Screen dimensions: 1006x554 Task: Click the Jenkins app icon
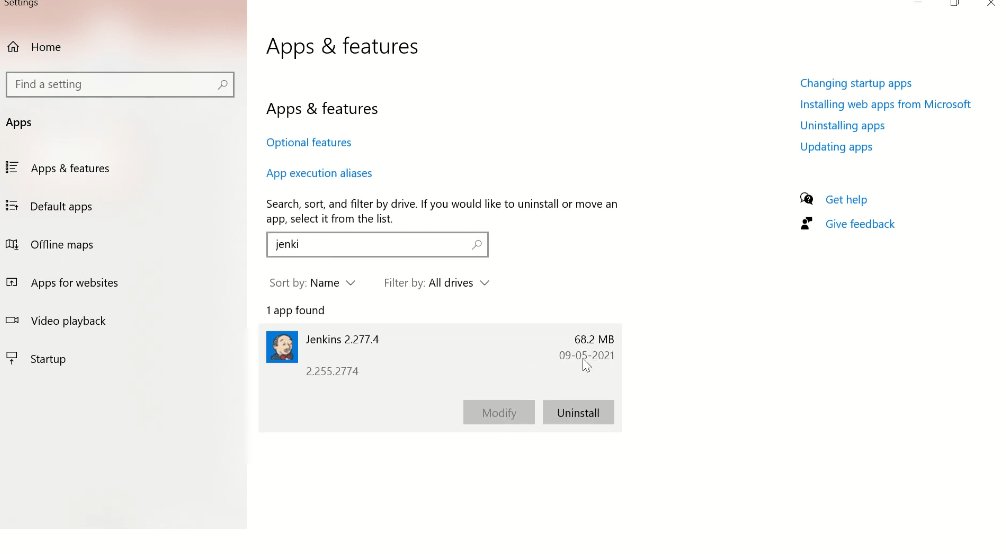click(x=282, y=347)
